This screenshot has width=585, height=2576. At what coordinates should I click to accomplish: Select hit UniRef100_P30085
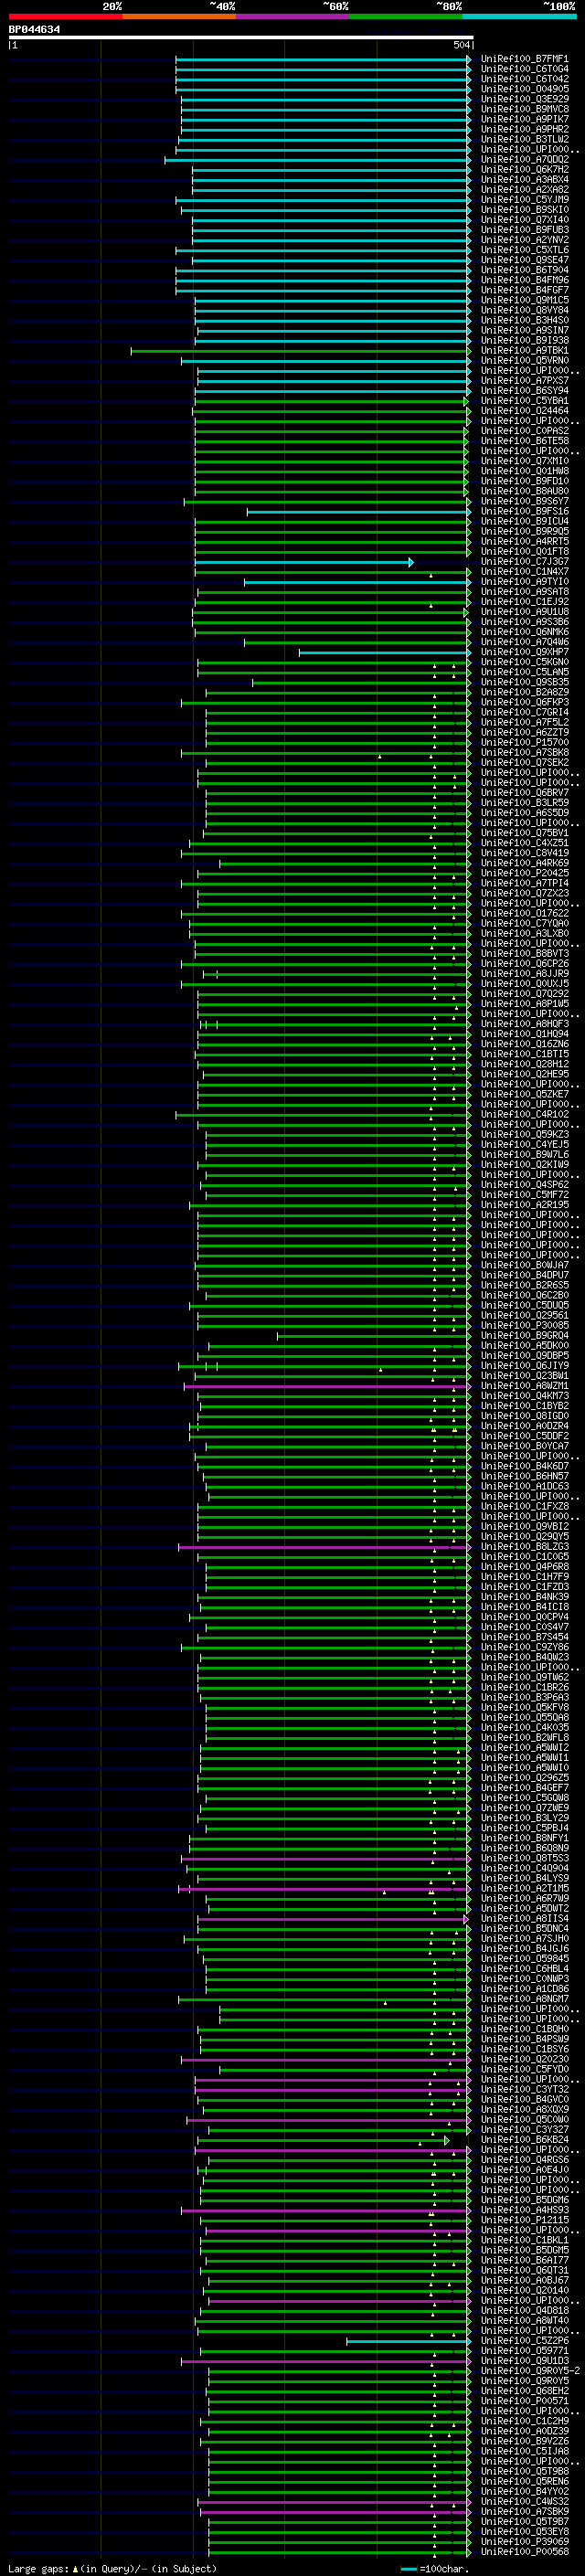point(524,1325)
